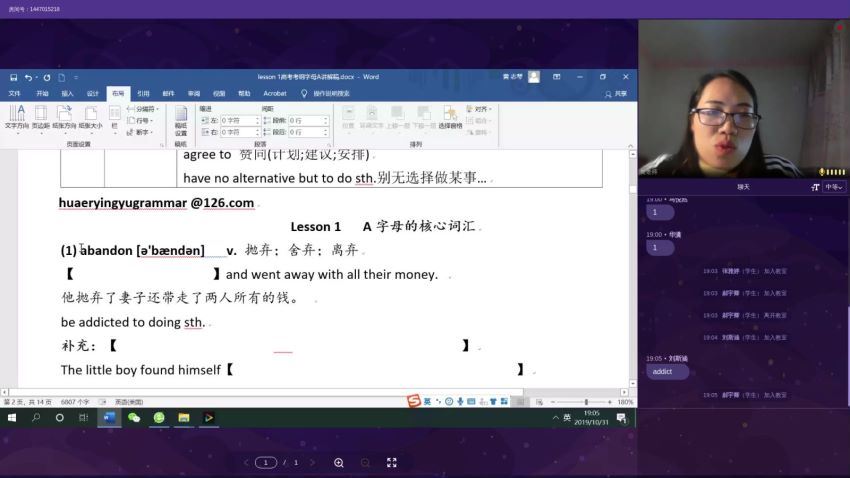The height and width of the screenshot is (478, 850).
Task: Toggle the ribbon display options button
Action: click(556, 77)
